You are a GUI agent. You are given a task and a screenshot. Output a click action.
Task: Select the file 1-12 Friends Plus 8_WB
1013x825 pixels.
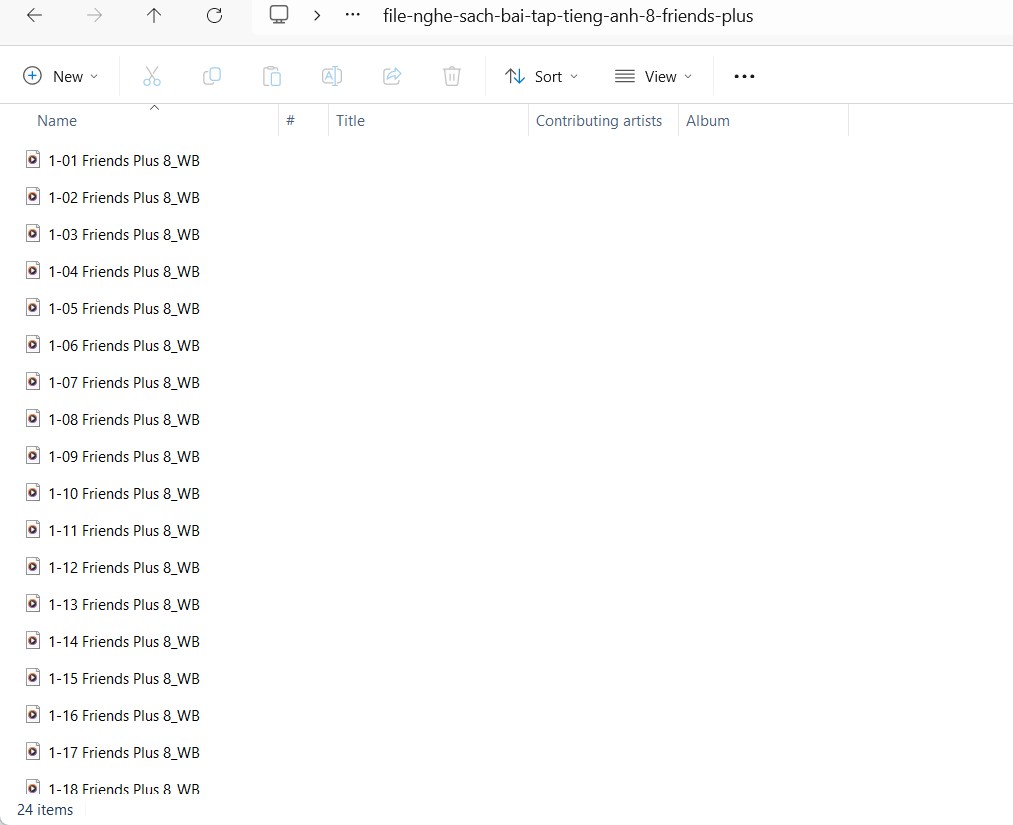(x=124, y=567)
